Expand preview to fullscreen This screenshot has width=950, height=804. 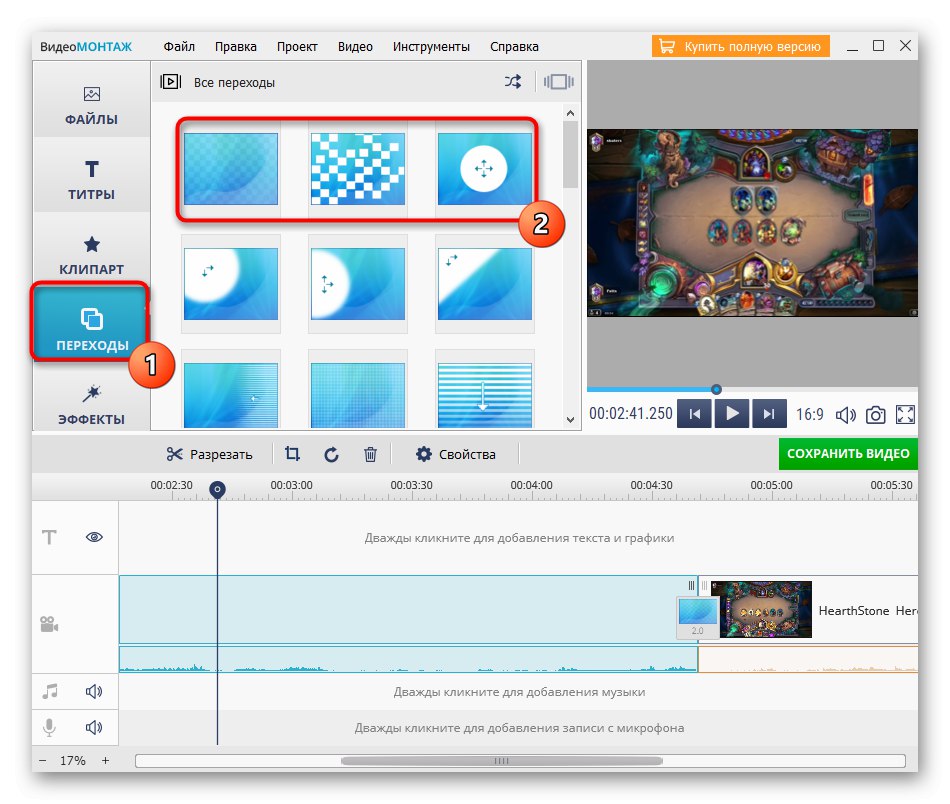point(905,414)
